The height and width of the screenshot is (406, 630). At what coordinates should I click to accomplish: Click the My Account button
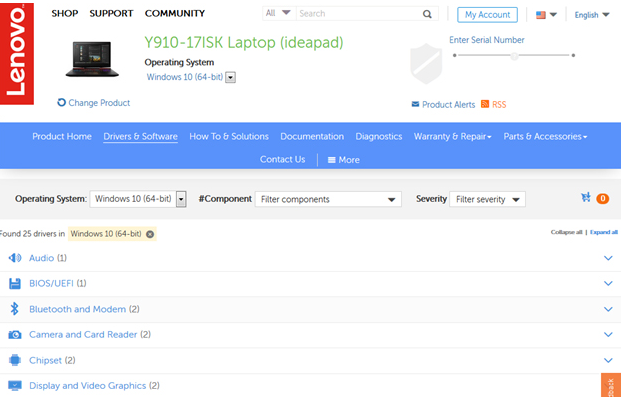coord(487,15)
